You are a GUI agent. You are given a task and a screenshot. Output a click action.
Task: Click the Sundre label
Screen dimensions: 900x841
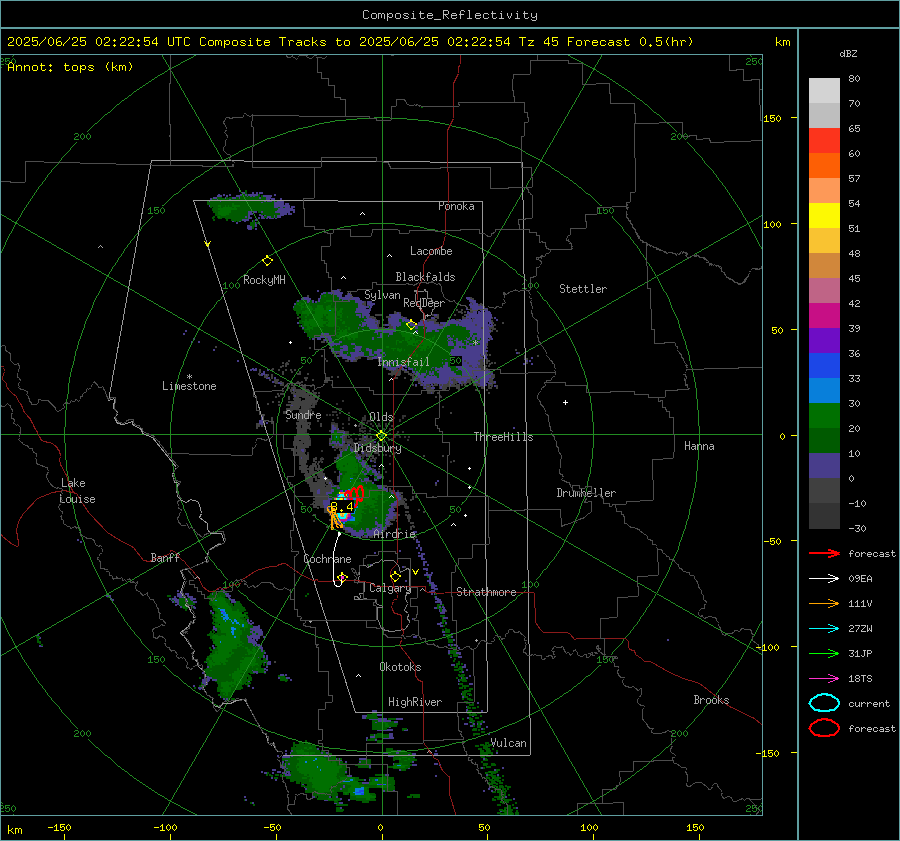pos(303,415)
